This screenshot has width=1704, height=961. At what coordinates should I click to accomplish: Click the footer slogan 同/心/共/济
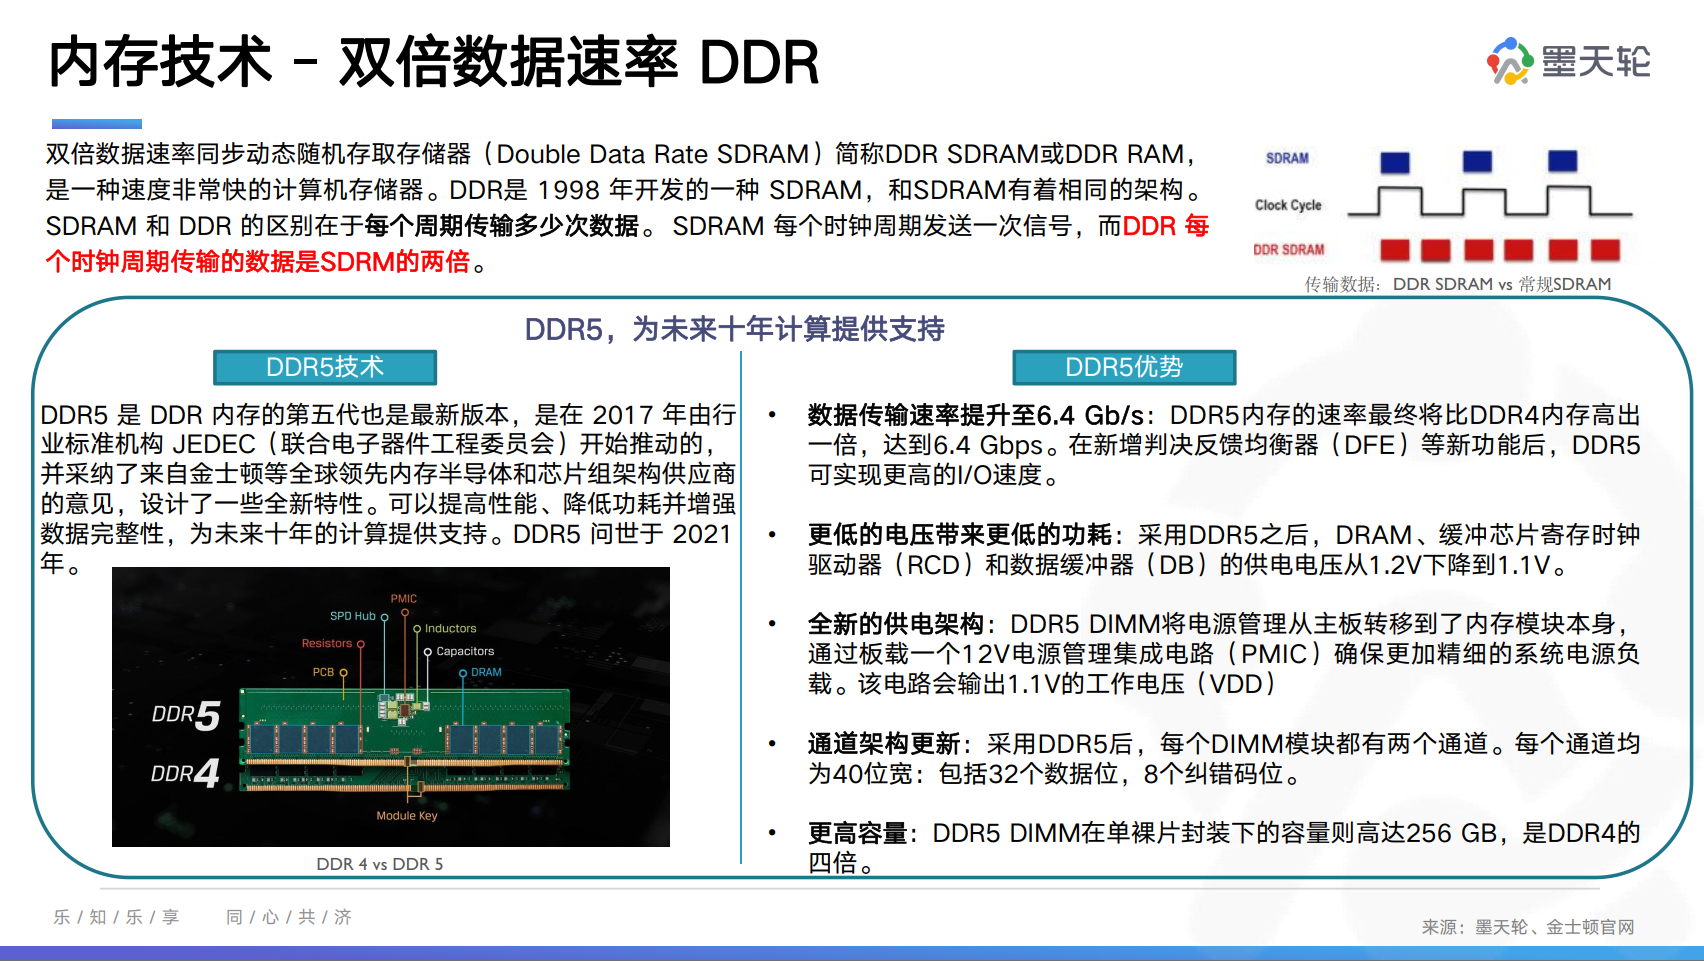[x=289, y=917]
